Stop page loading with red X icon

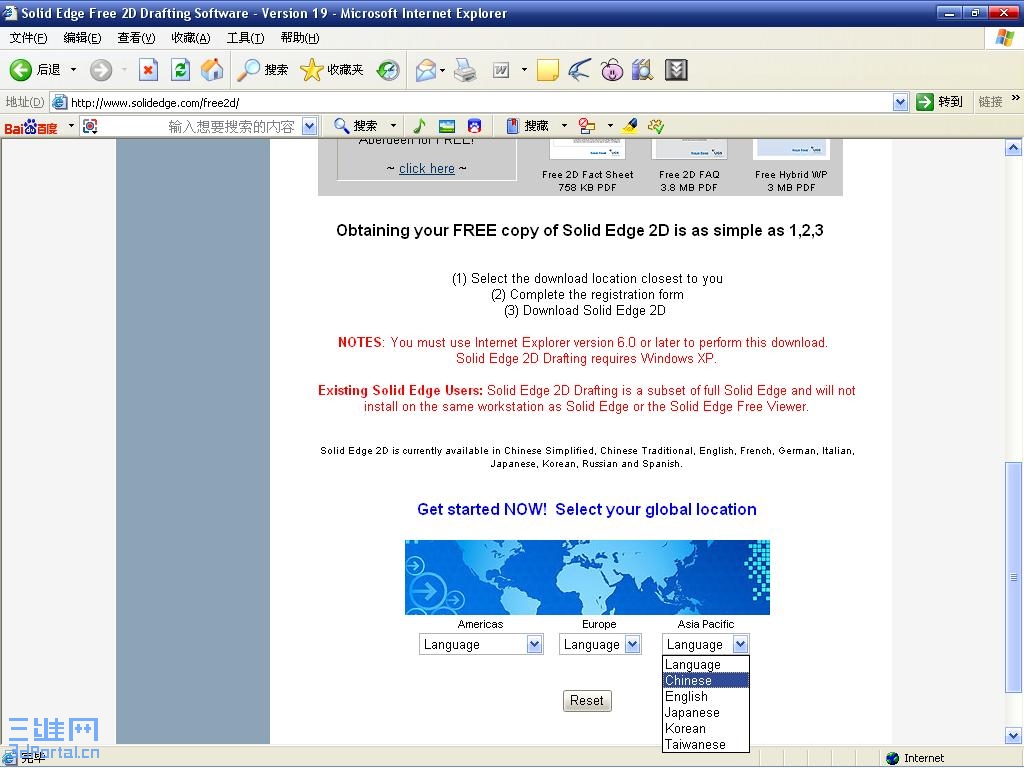coord(148,70)
